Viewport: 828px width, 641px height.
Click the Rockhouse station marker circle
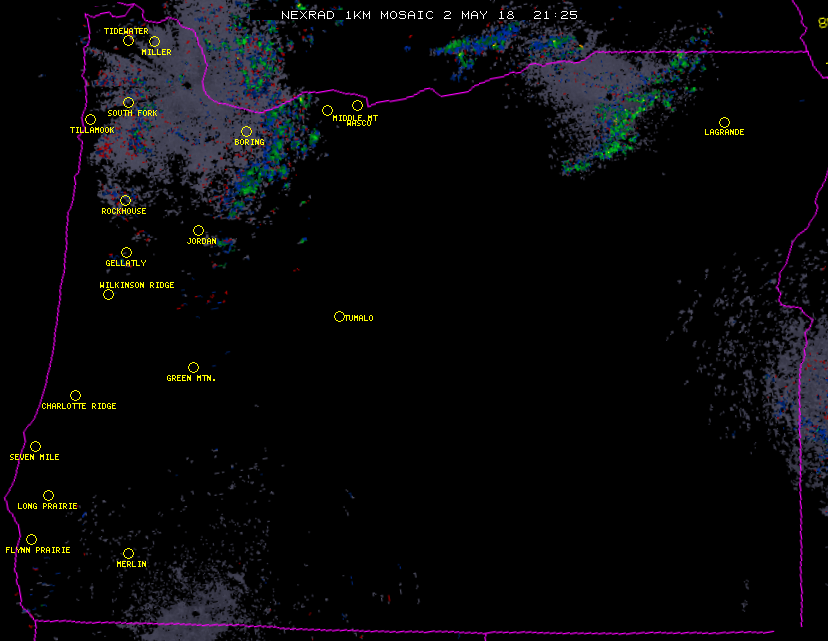tap(125, 201)
